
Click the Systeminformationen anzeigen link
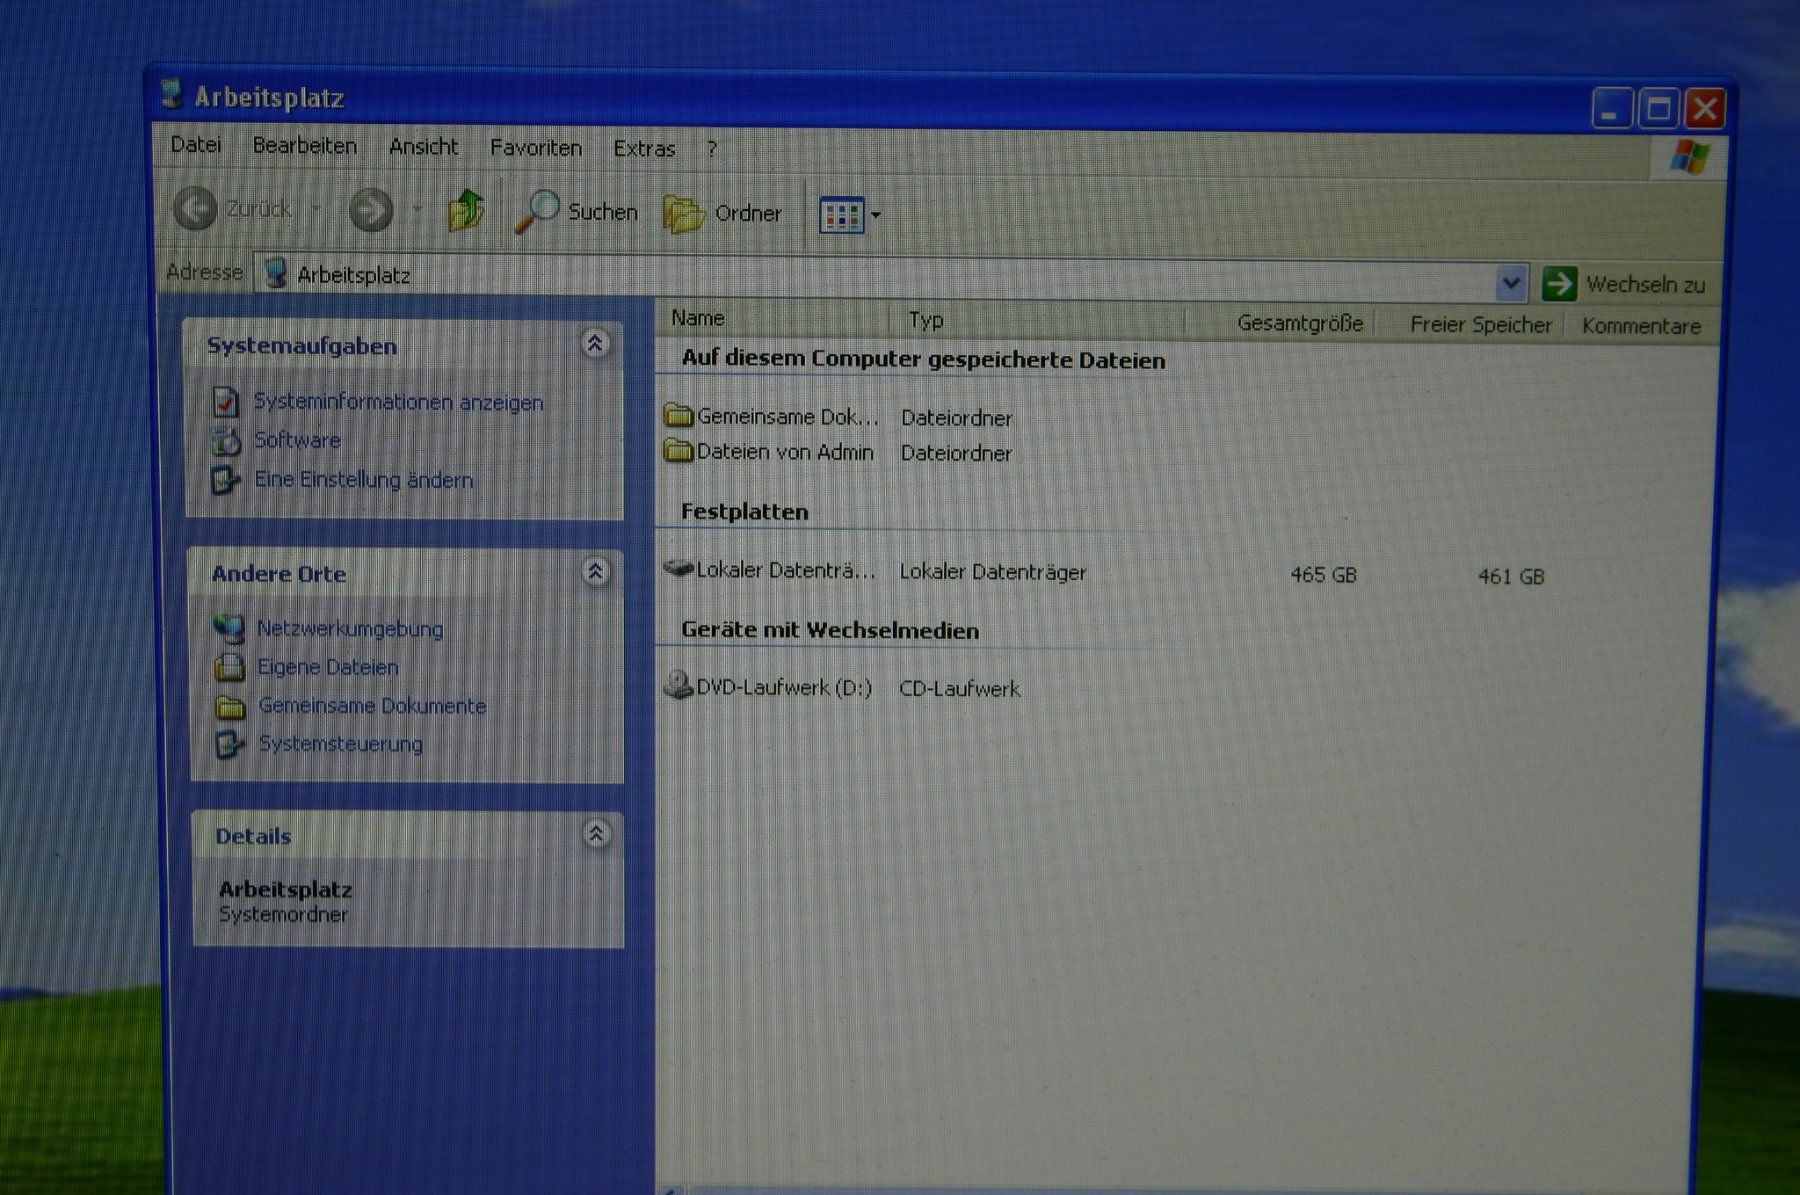[398, 402]
